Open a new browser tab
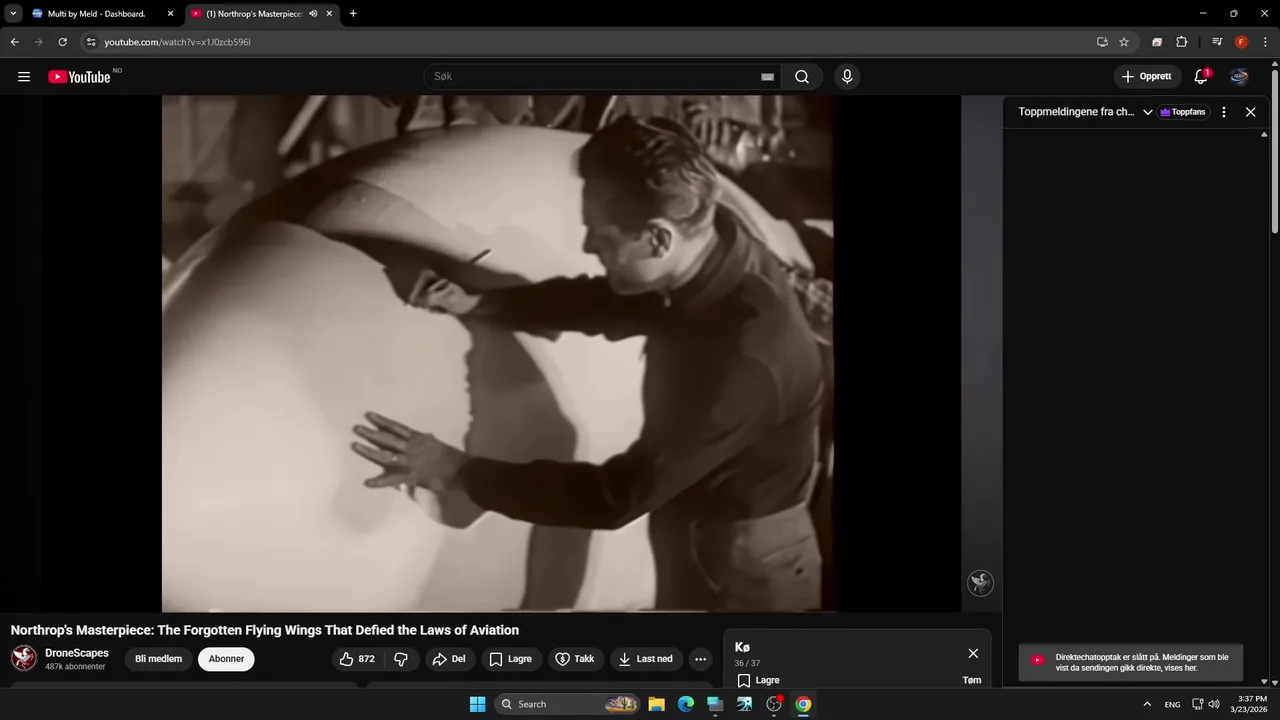 (x=353, y=14)
